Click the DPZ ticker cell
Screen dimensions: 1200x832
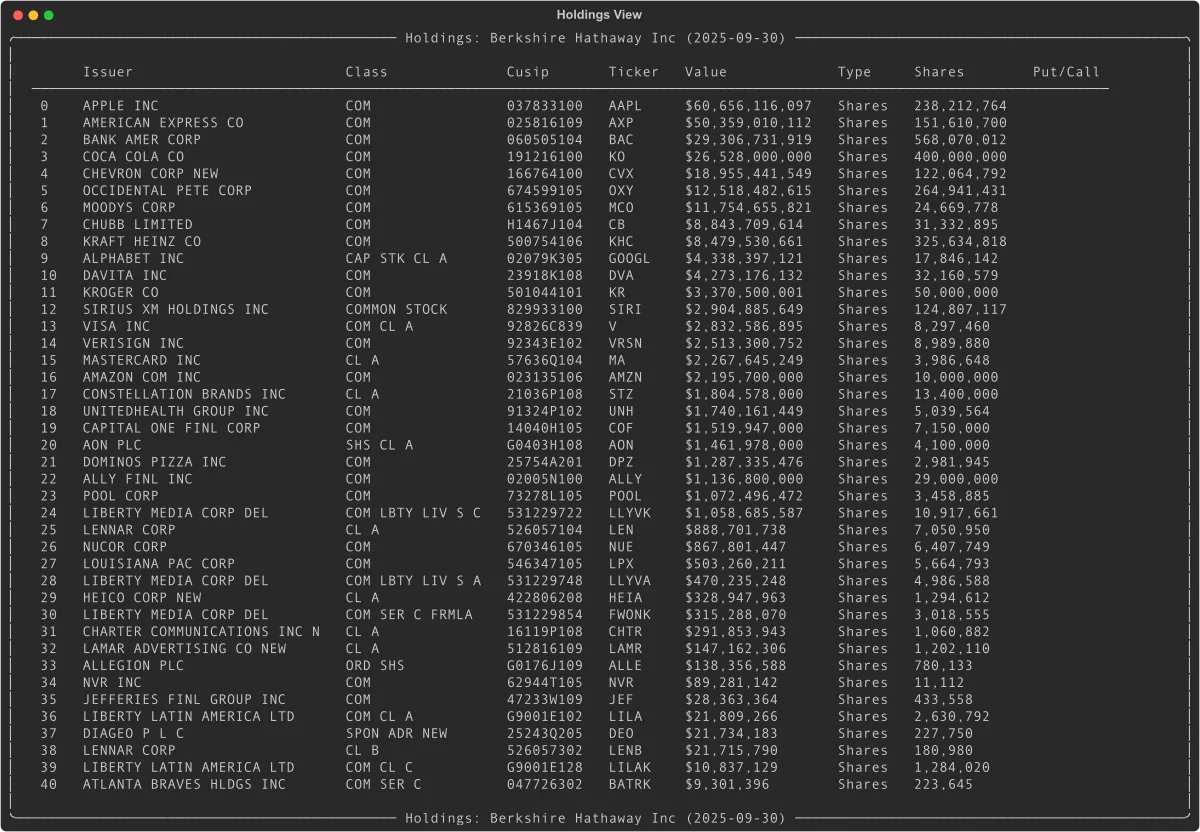(x=621, y=463)
